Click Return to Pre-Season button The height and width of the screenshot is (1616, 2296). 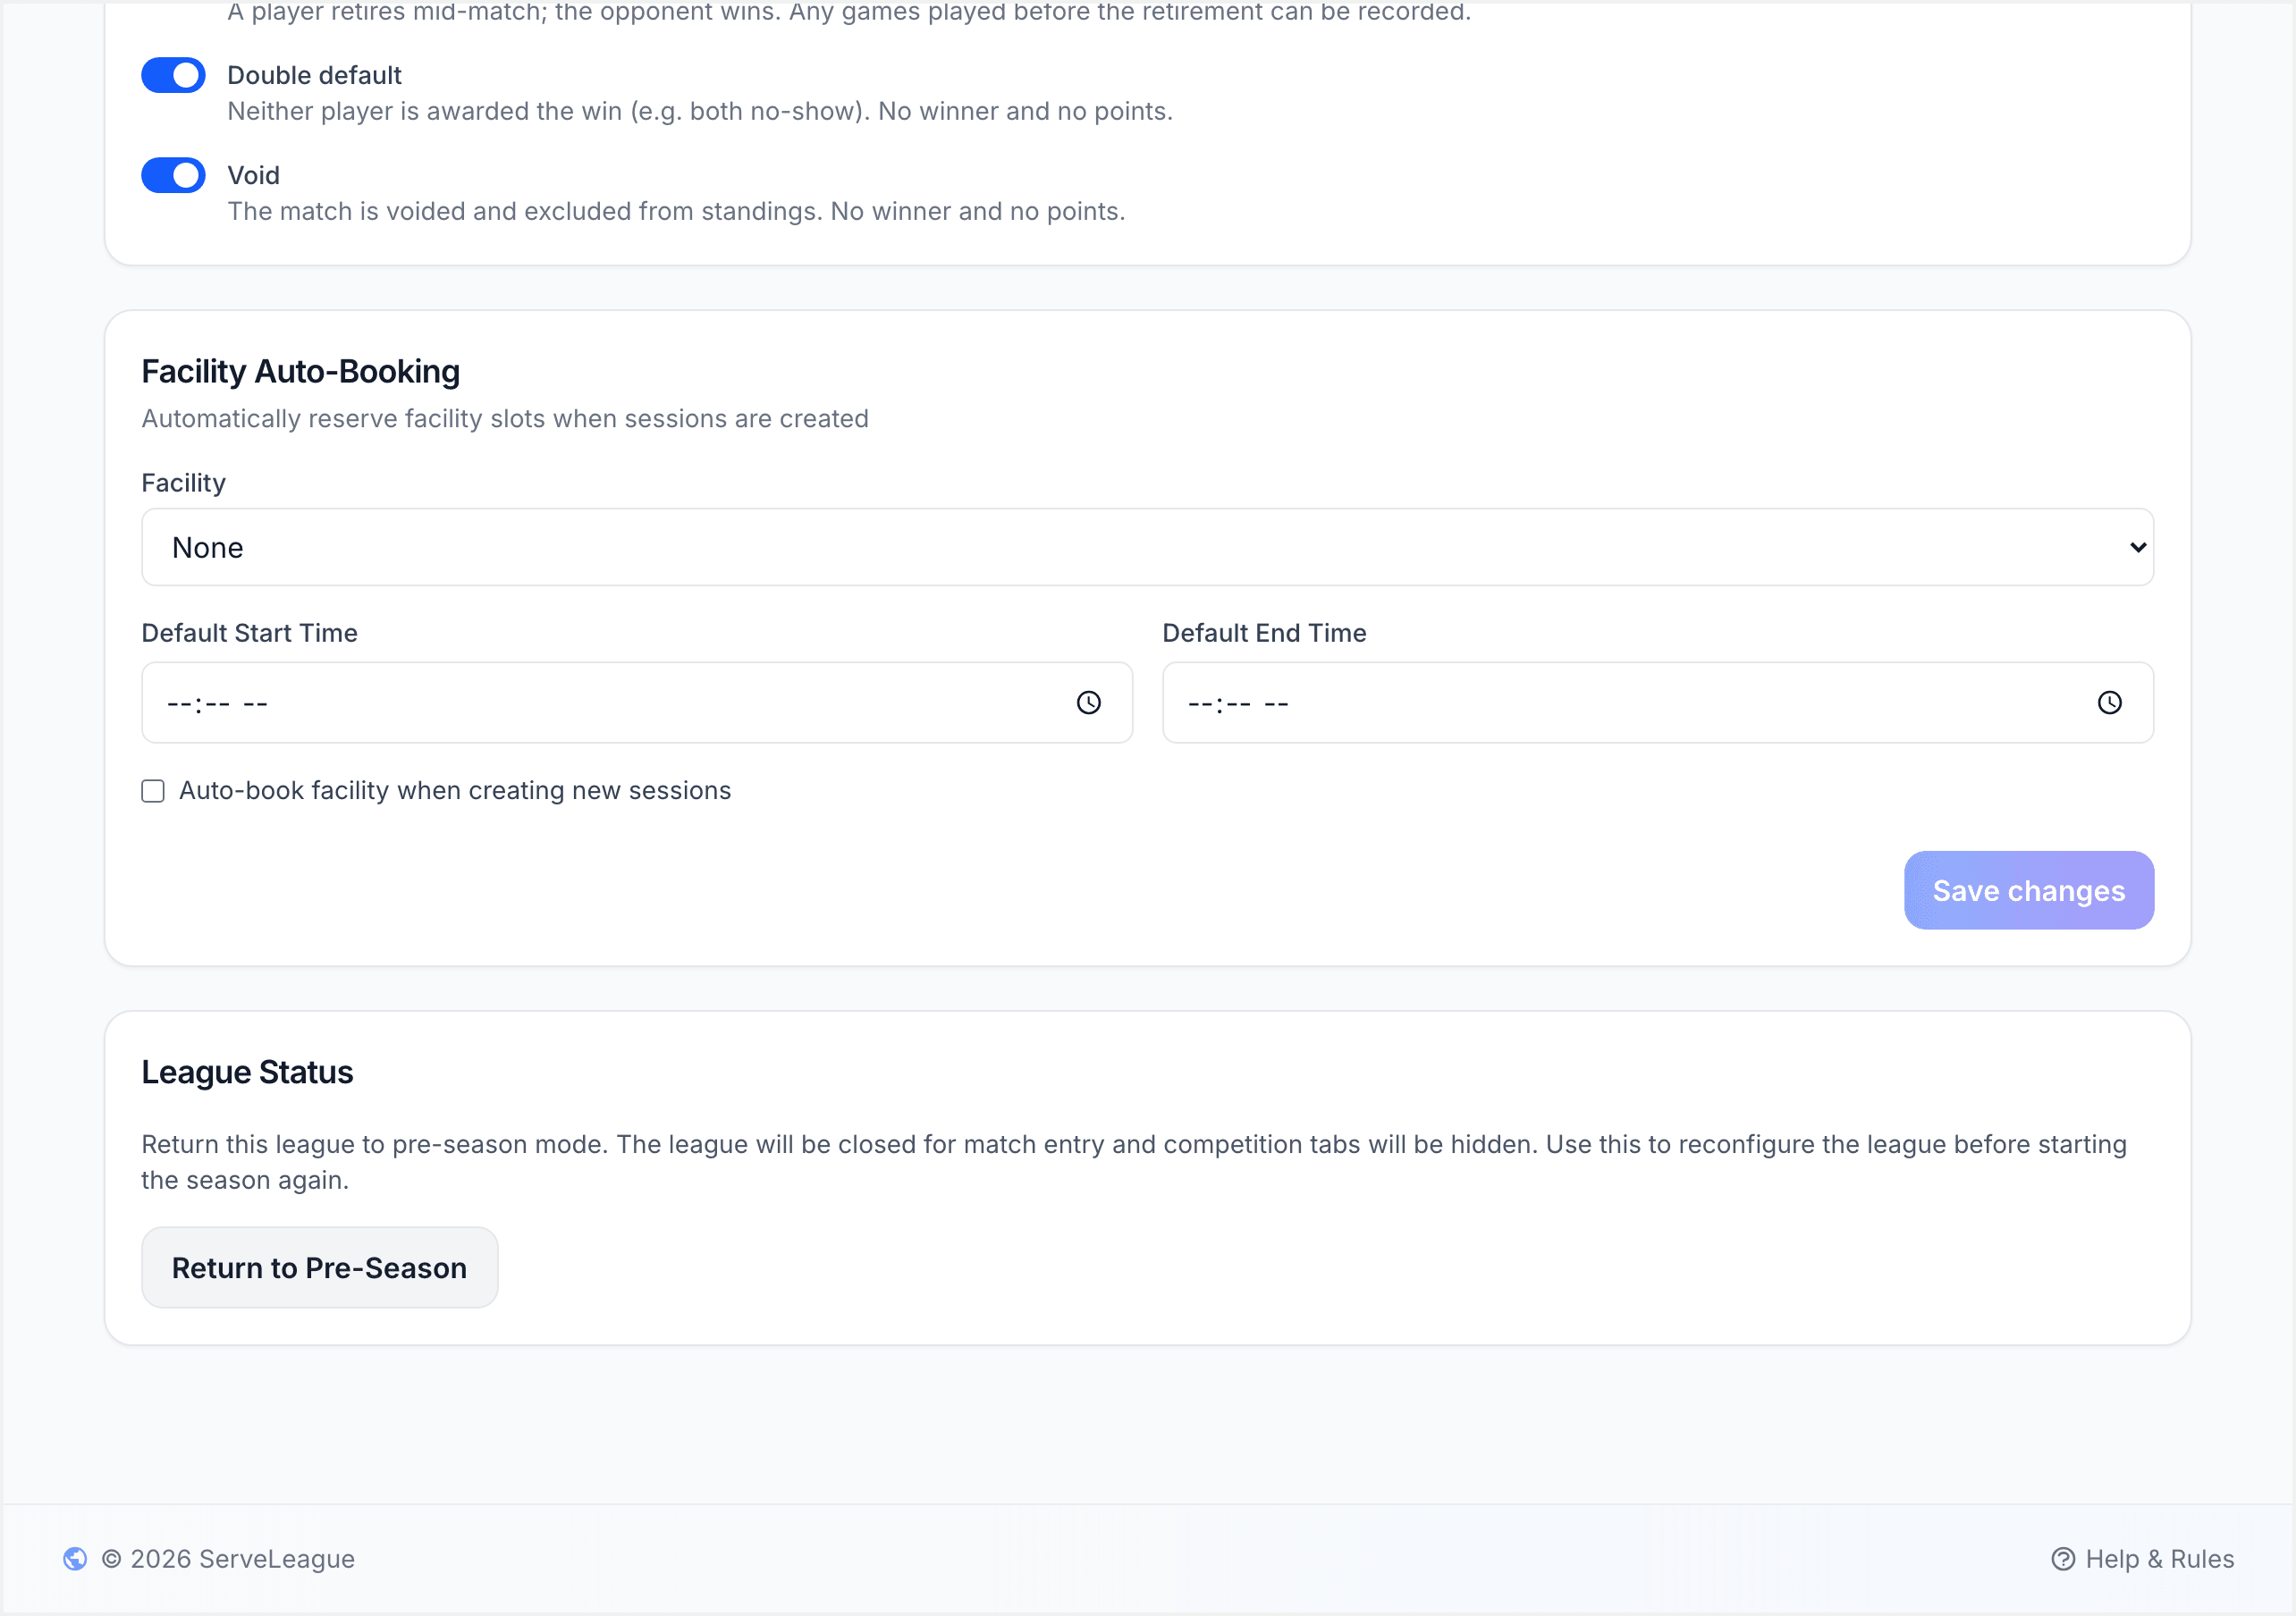click(320, 1267)
